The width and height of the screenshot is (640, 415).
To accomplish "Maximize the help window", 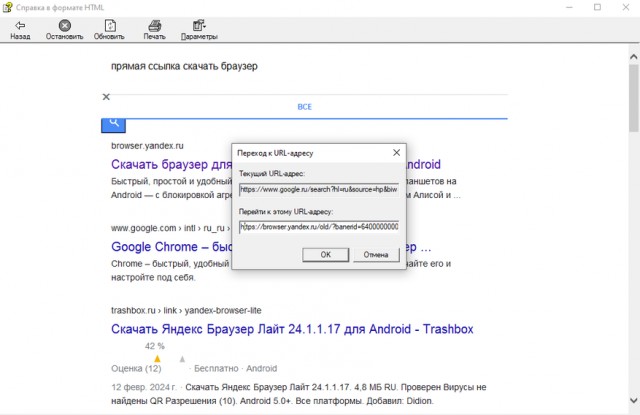I will pos(598,7).
